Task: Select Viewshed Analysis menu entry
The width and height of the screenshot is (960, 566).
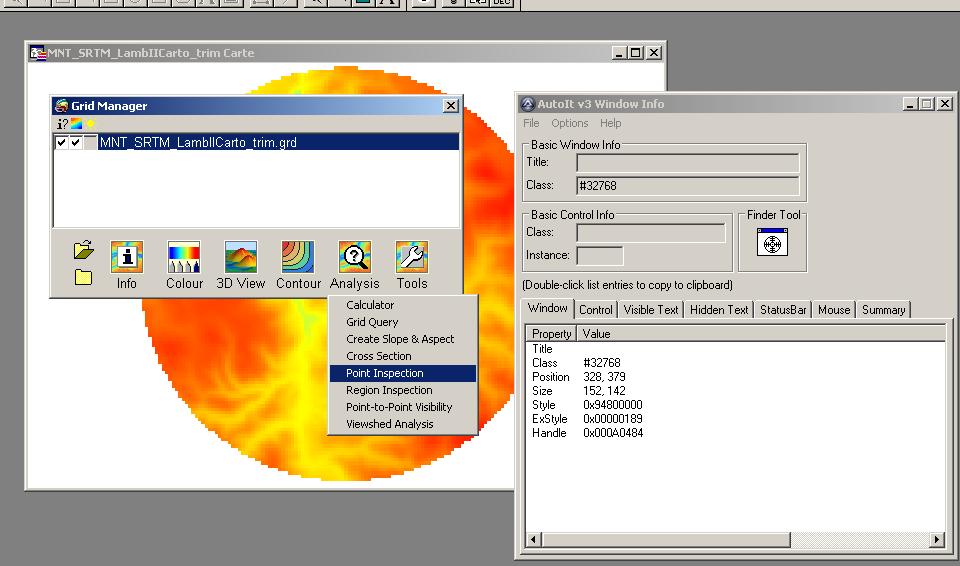Action: point(390,424)
